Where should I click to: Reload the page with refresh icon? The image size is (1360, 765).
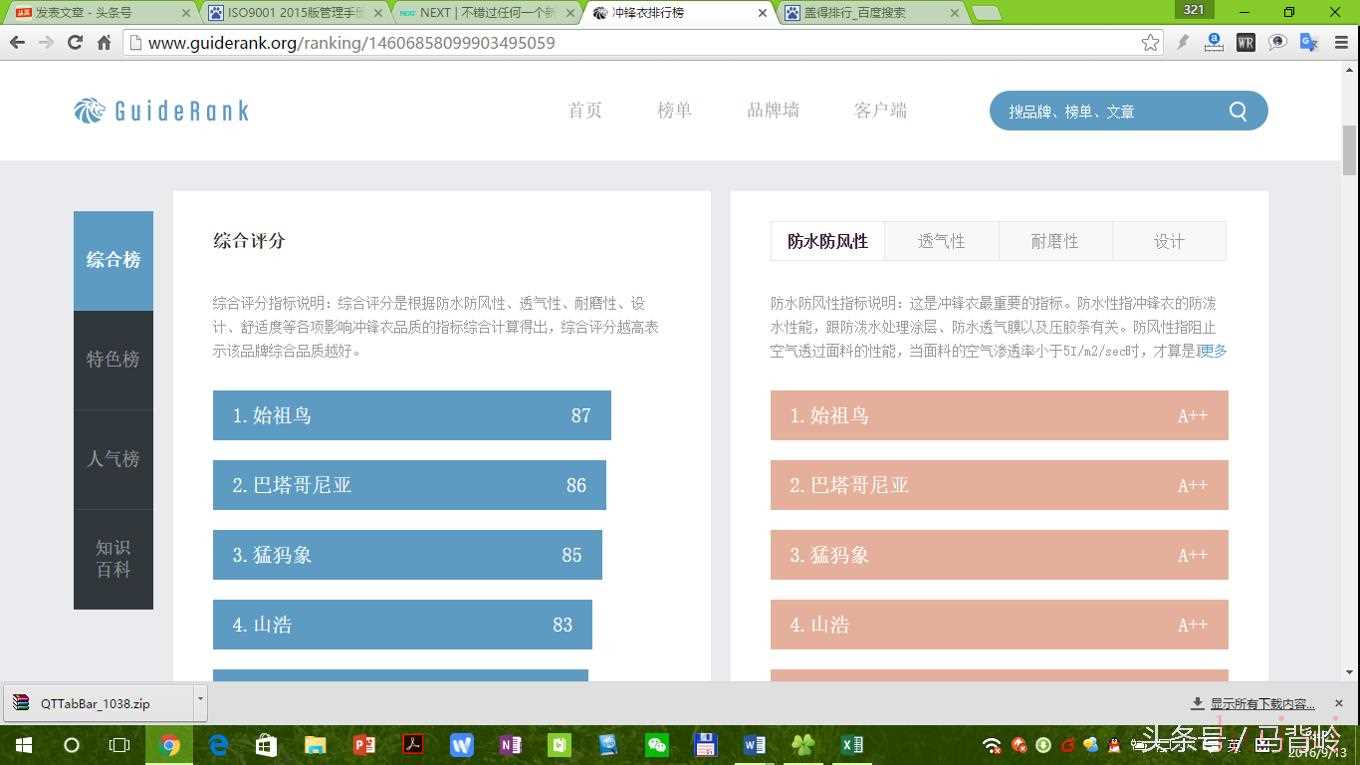[x=75, y=43]
